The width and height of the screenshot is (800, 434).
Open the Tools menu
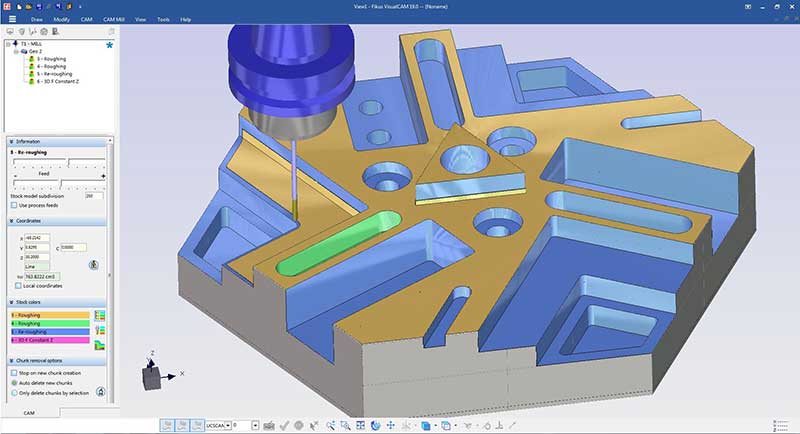161,19
